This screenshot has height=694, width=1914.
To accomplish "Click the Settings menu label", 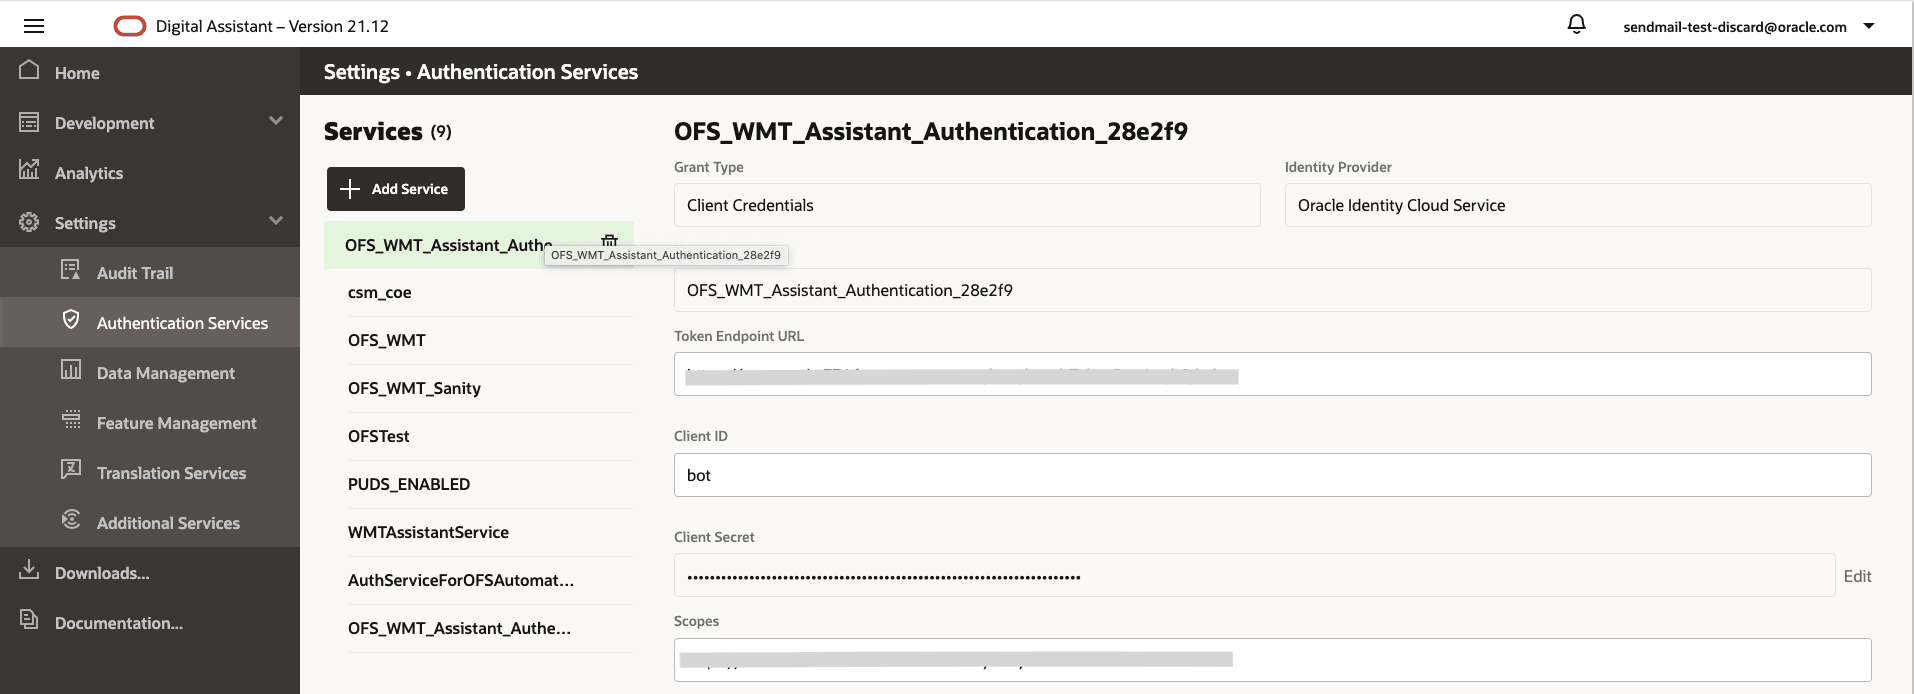I will [85, 223].
